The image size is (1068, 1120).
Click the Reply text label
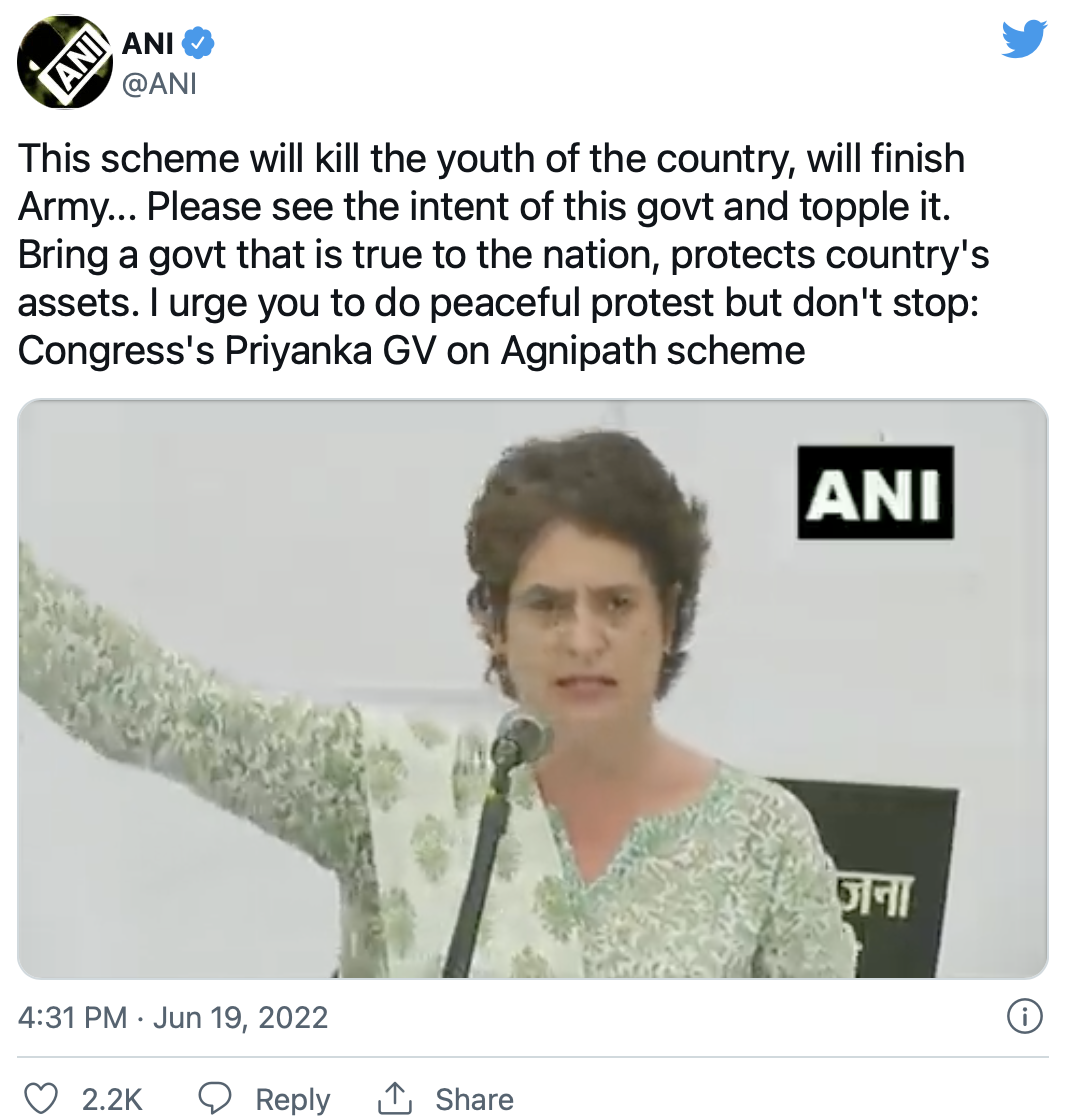[293, 1100]
